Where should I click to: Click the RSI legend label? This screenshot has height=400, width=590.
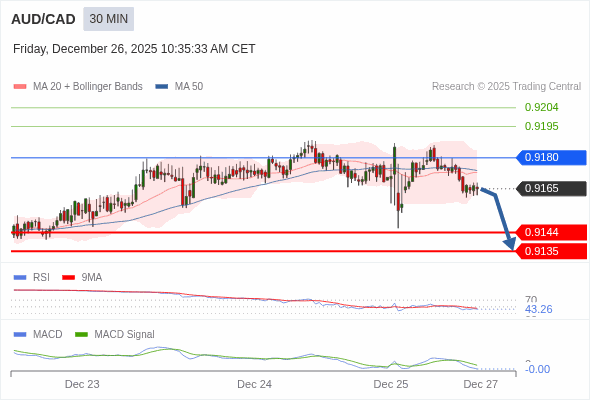coord(41,278)
